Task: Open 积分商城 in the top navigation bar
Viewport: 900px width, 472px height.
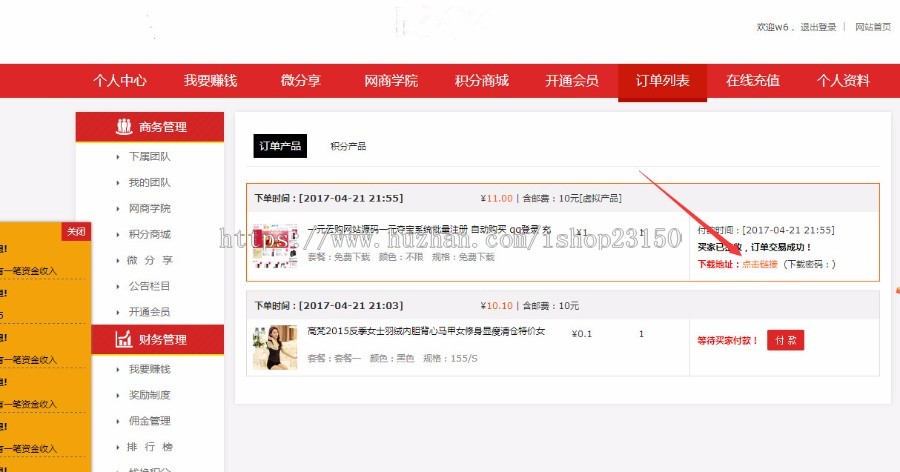Action: point(482,80)
